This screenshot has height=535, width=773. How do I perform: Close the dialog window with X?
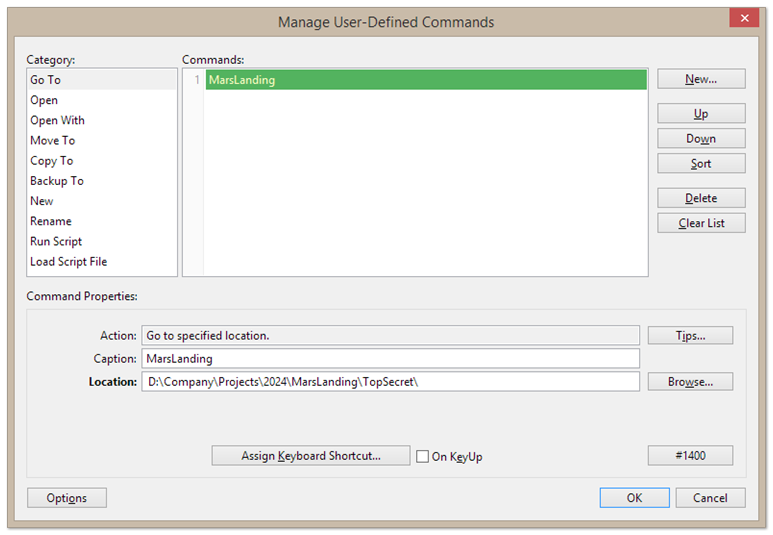(743, 19)
